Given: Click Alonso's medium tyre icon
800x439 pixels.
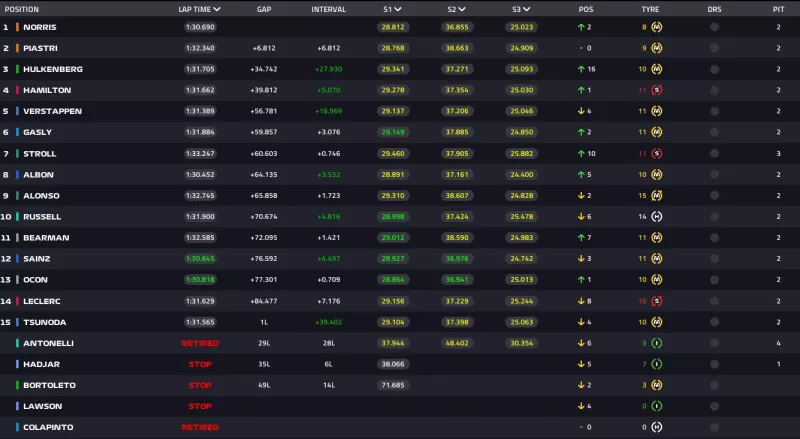Looking at the screenshot, I should (657, 196).
